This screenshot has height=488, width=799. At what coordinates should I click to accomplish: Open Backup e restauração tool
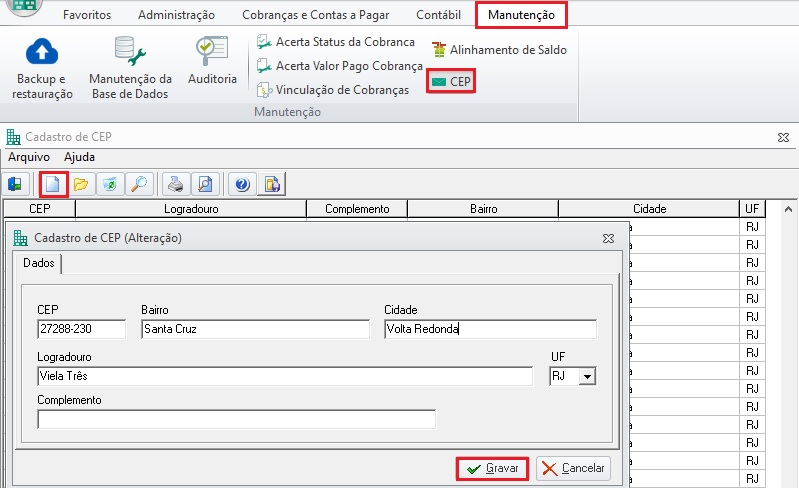(42, 68)
